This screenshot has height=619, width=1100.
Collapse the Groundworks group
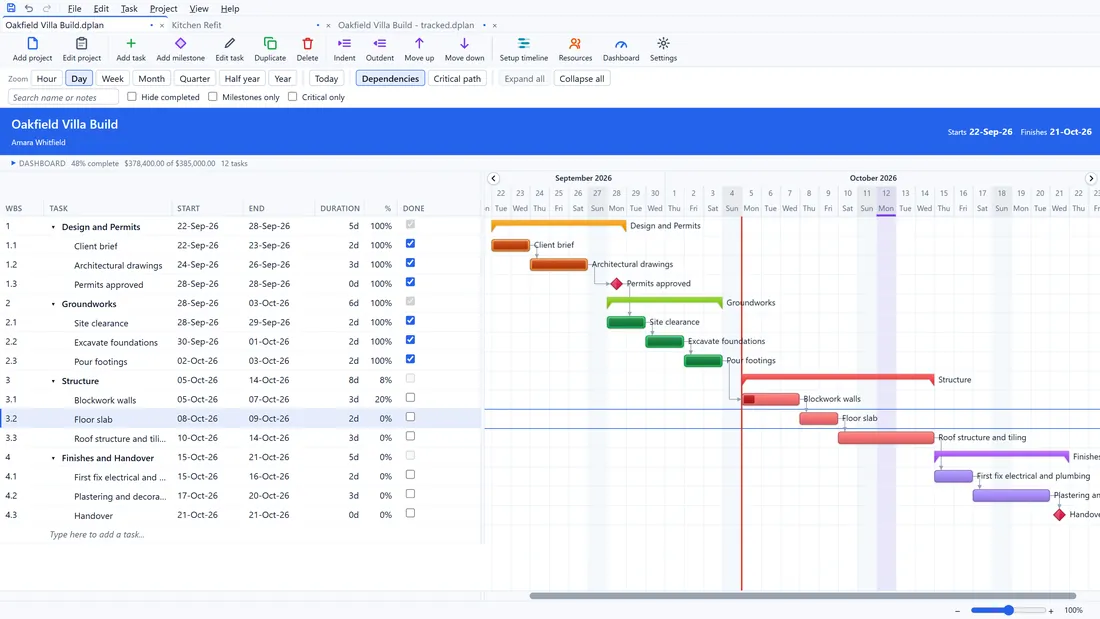(x=53, y=305)
